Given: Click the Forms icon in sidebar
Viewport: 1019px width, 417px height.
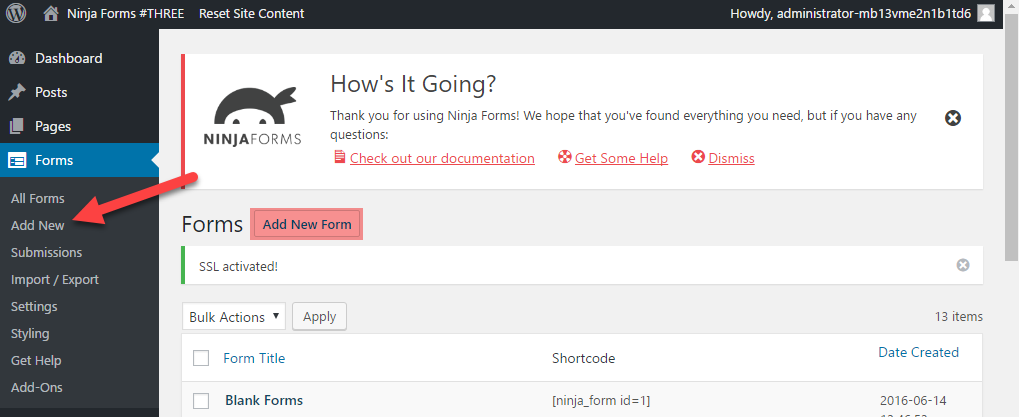Looking at the screenshot, I should point(17,160).
